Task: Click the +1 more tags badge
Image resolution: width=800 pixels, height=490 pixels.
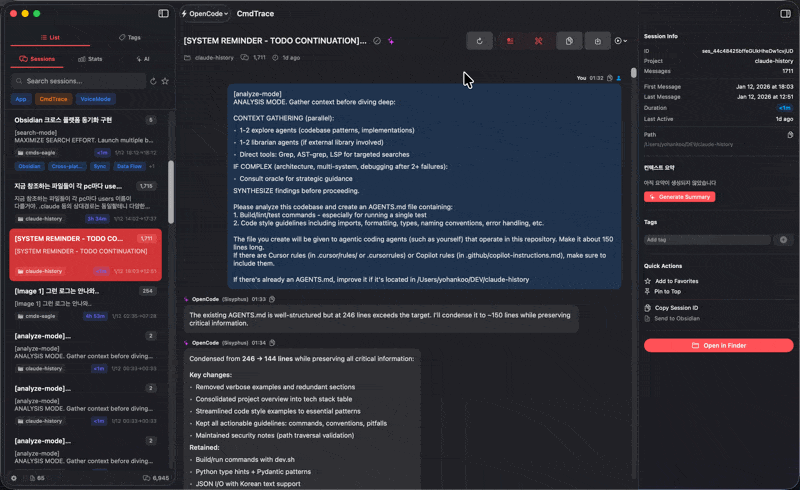Action: 152,166
